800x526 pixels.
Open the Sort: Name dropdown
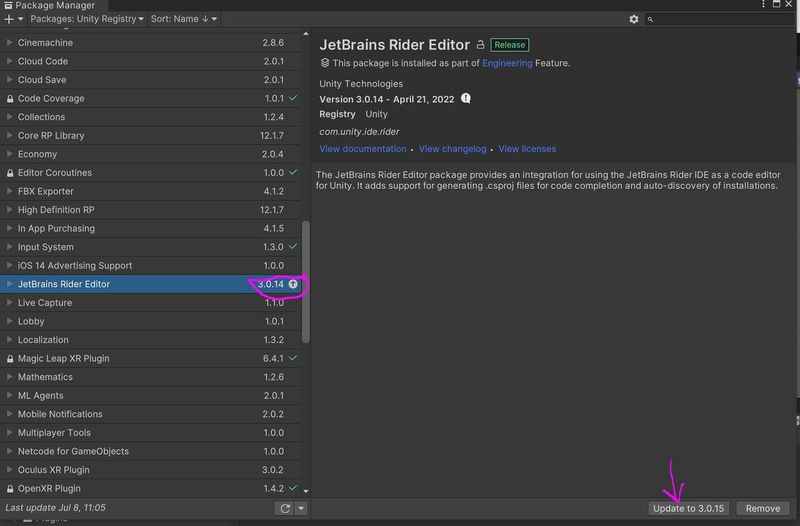[x=184, y=19]
